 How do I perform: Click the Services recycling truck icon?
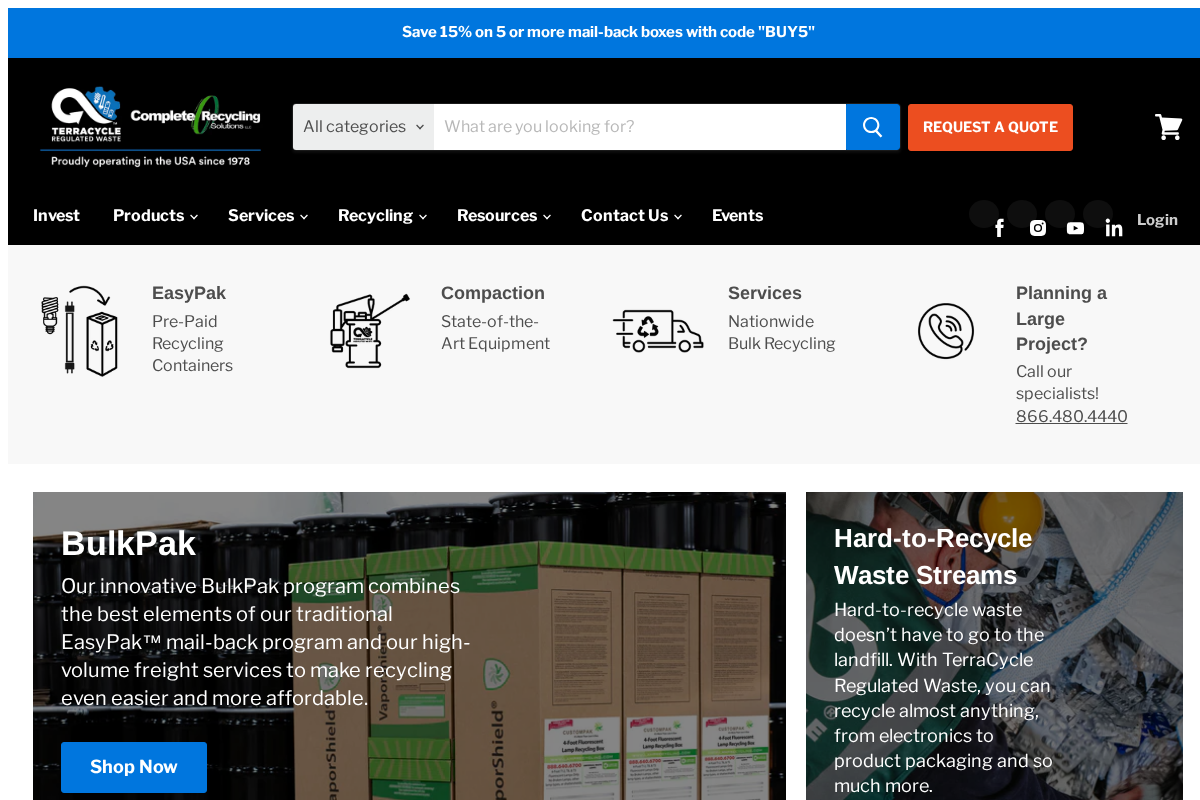[x=658, y=330]
